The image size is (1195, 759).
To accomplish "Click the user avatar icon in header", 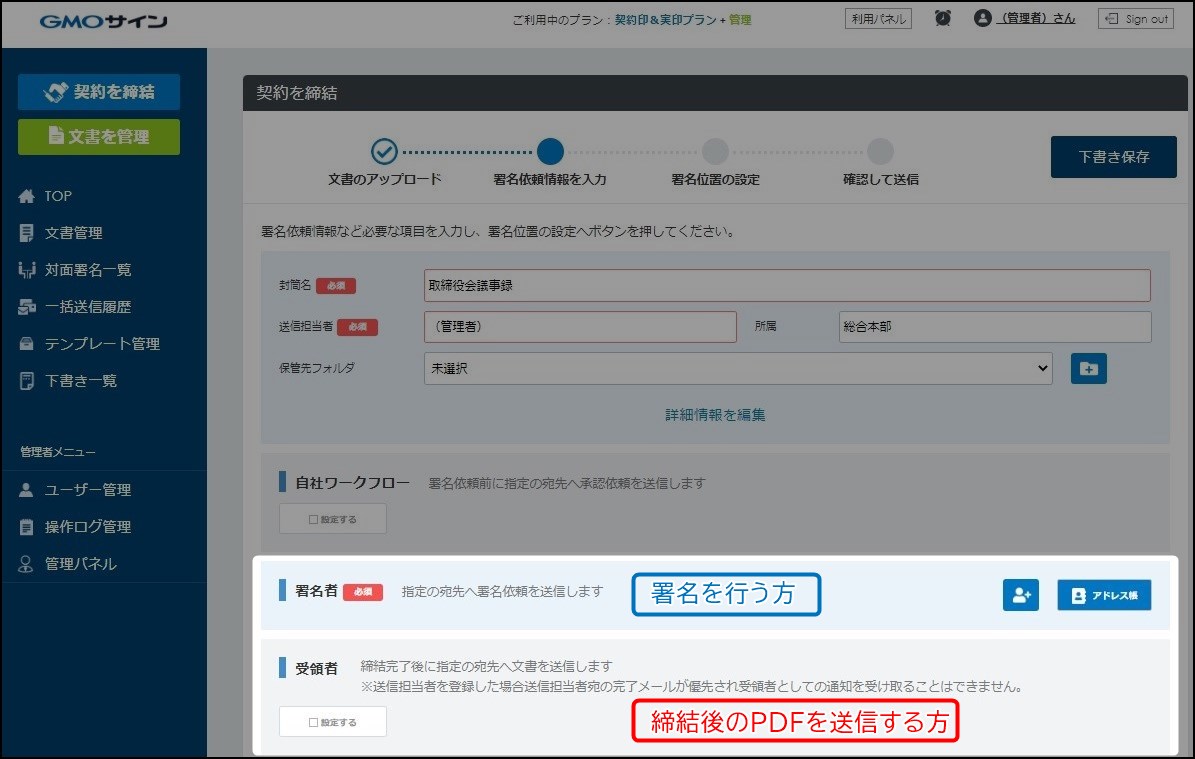I will click(982, 18).
